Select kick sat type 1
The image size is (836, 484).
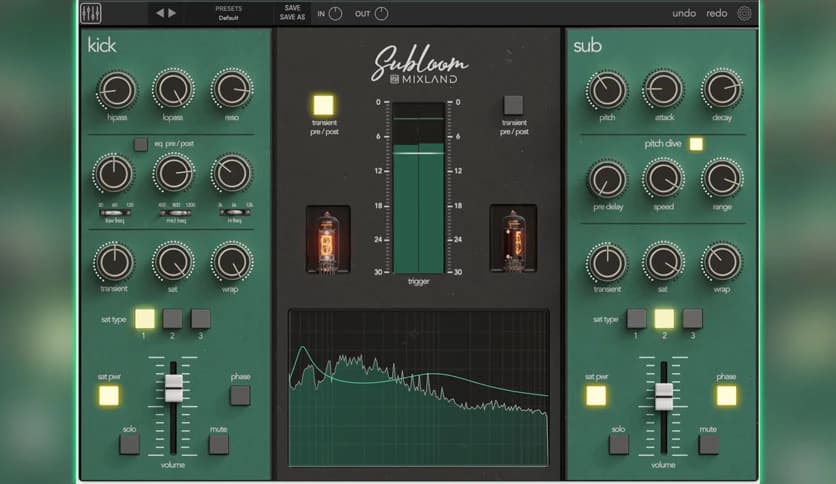coord(144,319)
